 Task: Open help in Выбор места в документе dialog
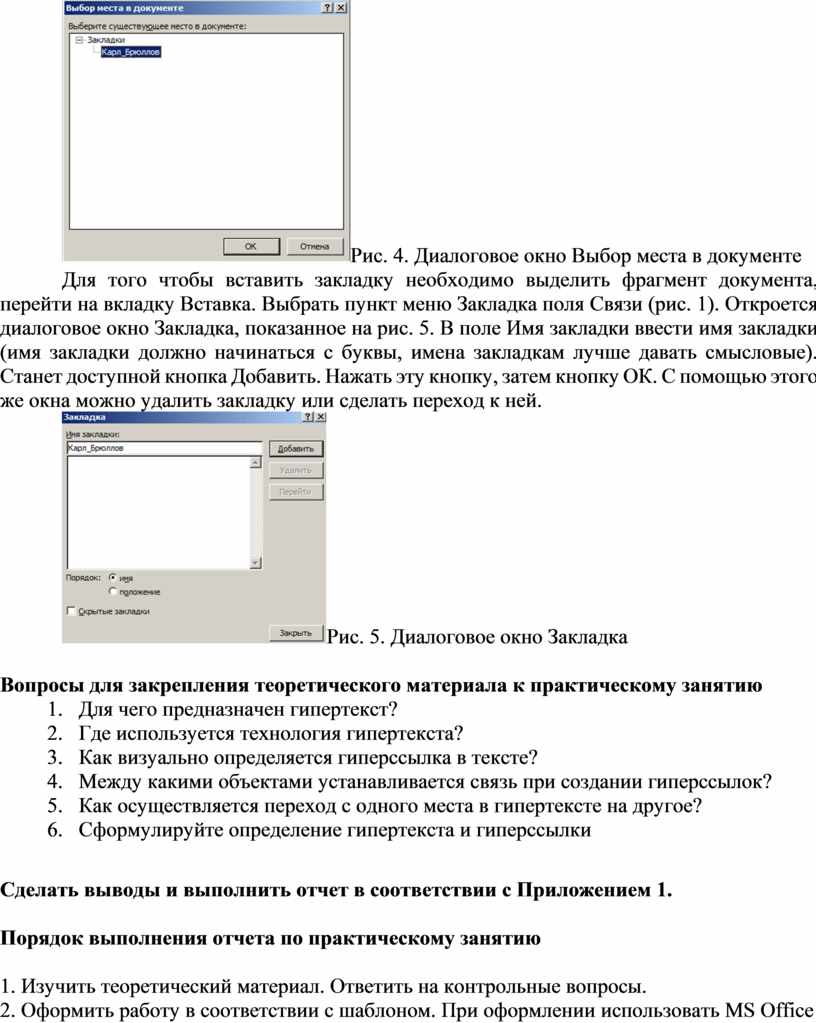(x=327, y=8)
